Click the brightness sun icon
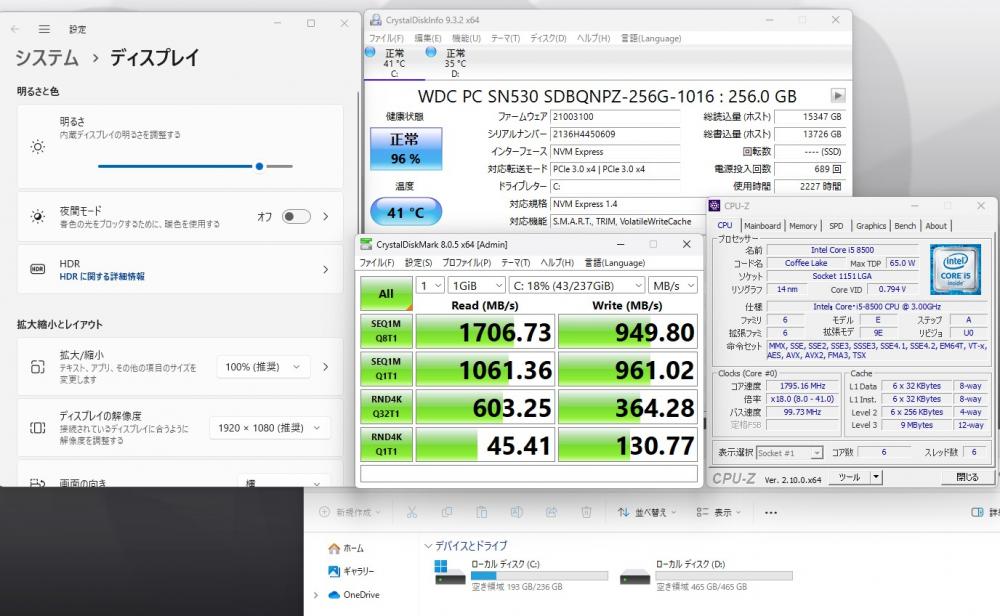The image size is (1000, 616). click(x=38, y=147)
